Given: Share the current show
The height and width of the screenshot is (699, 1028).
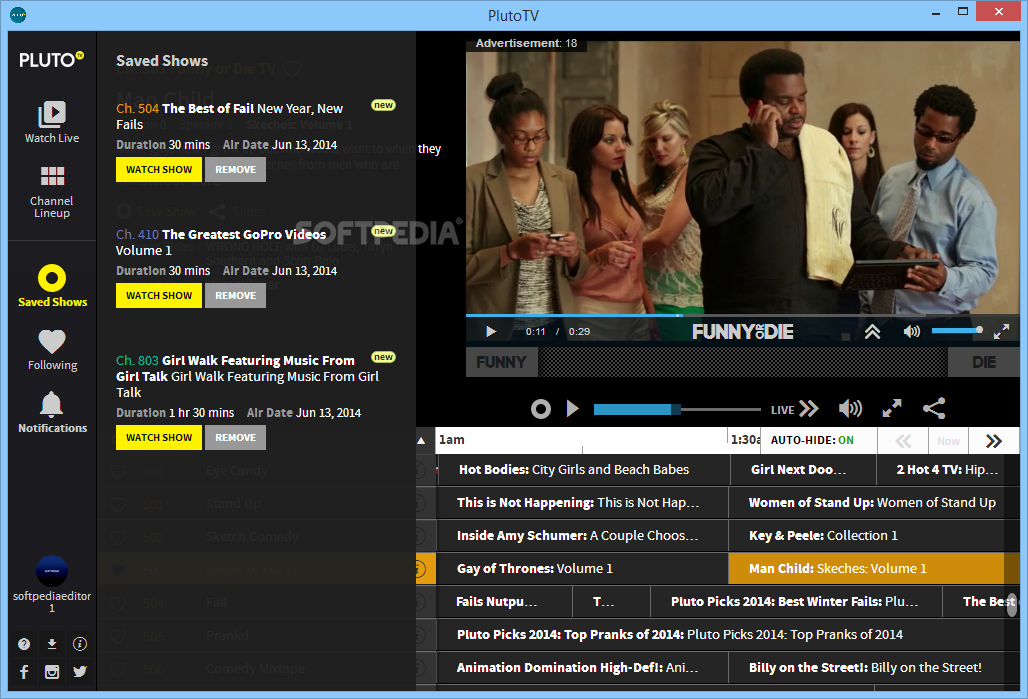Looking at the screenshot, I should coord(934,409).
